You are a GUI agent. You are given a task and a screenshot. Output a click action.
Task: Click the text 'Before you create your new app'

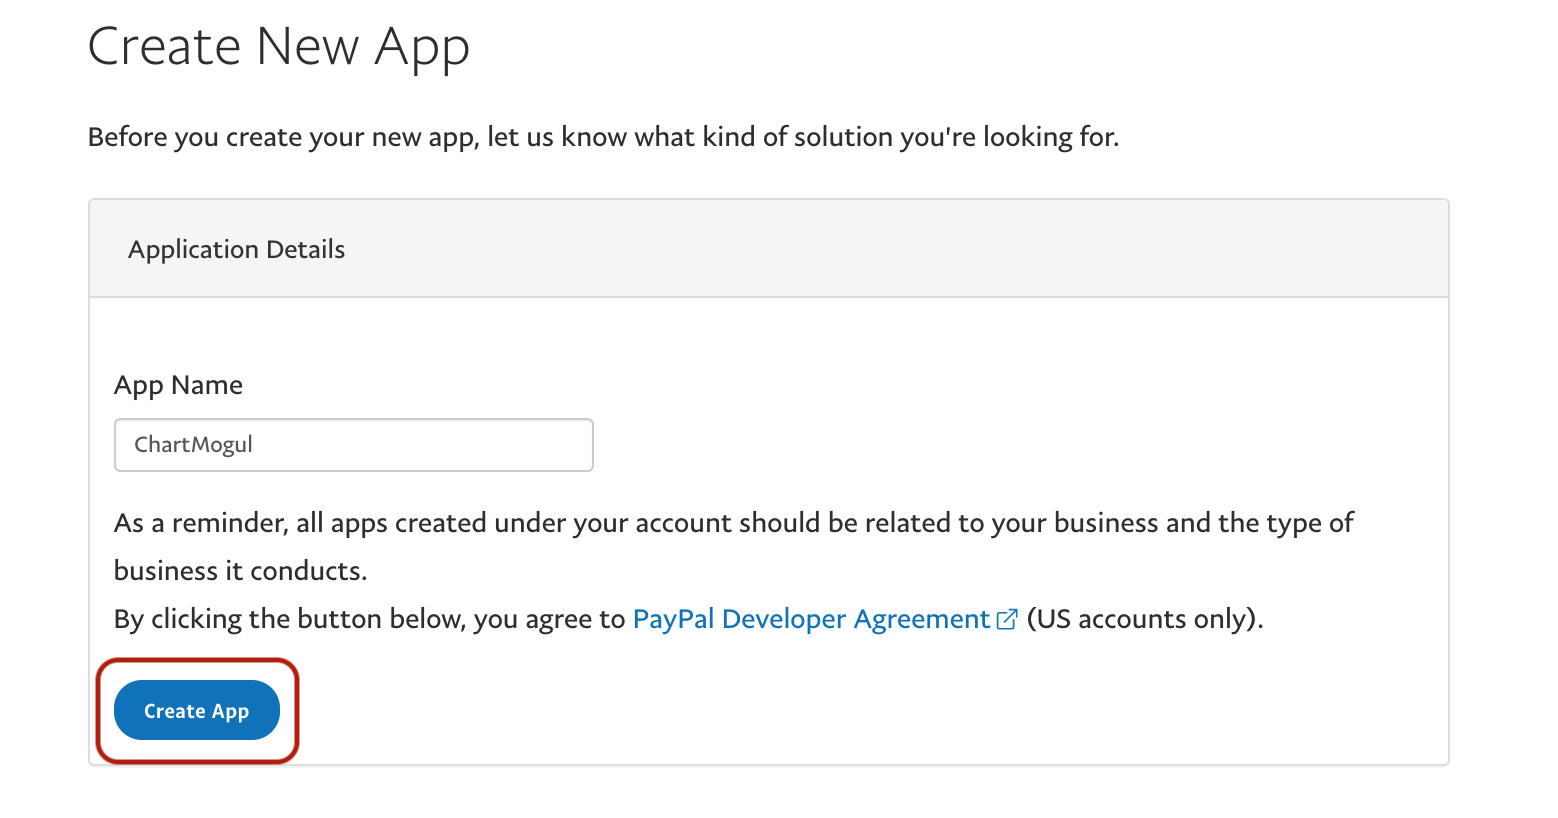coord(283,137)
